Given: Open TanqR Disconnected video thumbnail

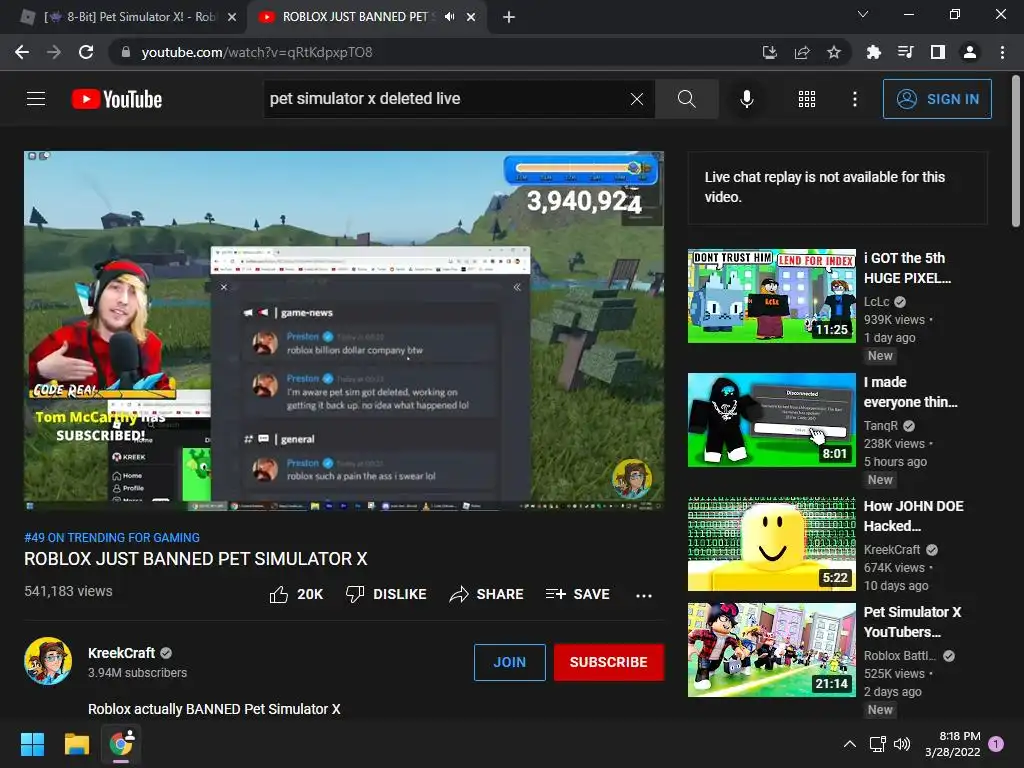Looking at the screenshot, I should click(x=771, y=419).
